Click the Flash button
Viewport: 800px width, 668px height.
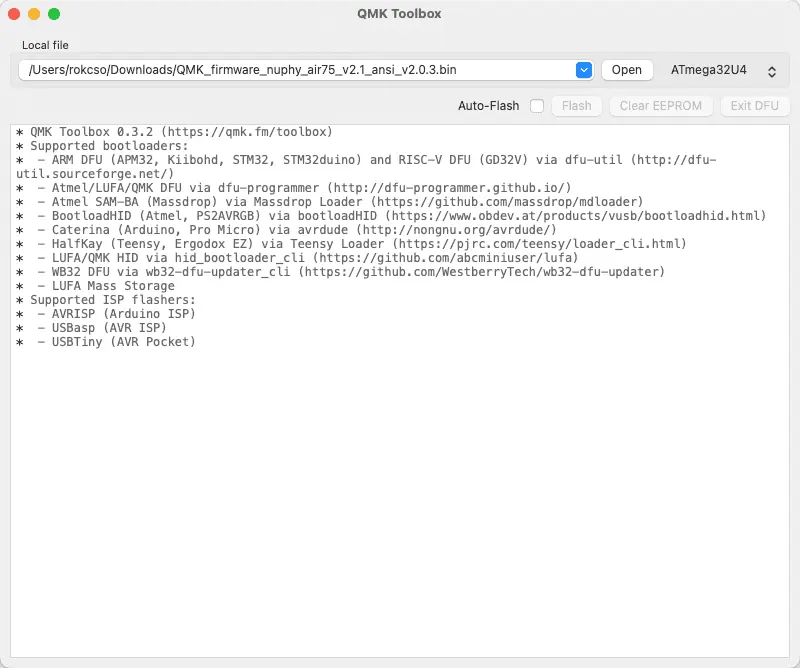pos(577,106)
